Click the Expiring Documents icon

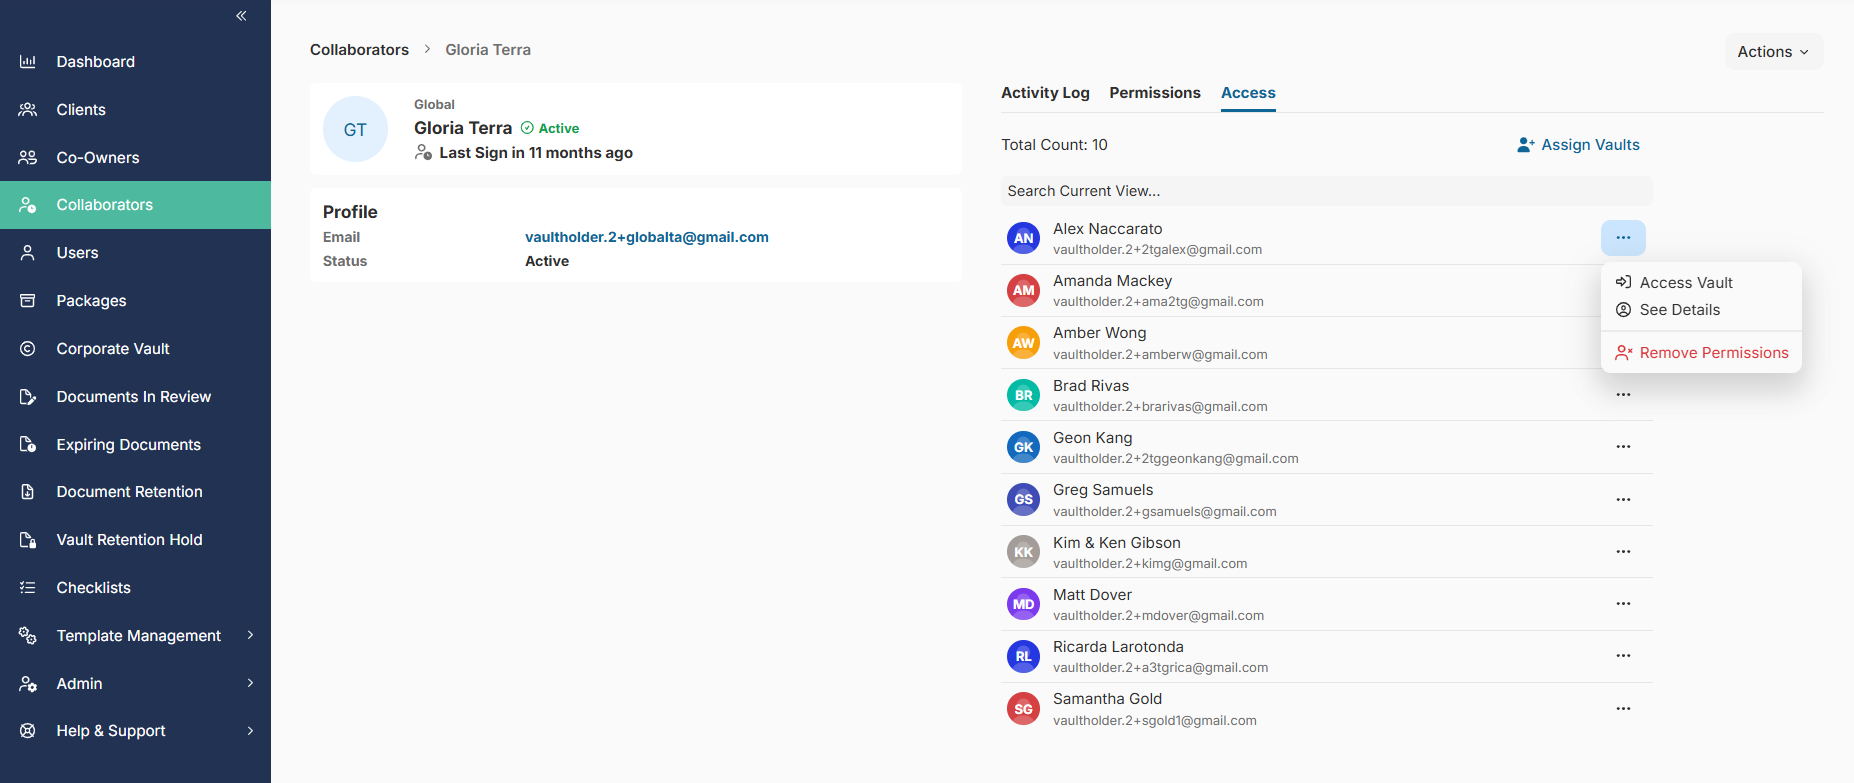pyautogui.click(x=28, y=445)
